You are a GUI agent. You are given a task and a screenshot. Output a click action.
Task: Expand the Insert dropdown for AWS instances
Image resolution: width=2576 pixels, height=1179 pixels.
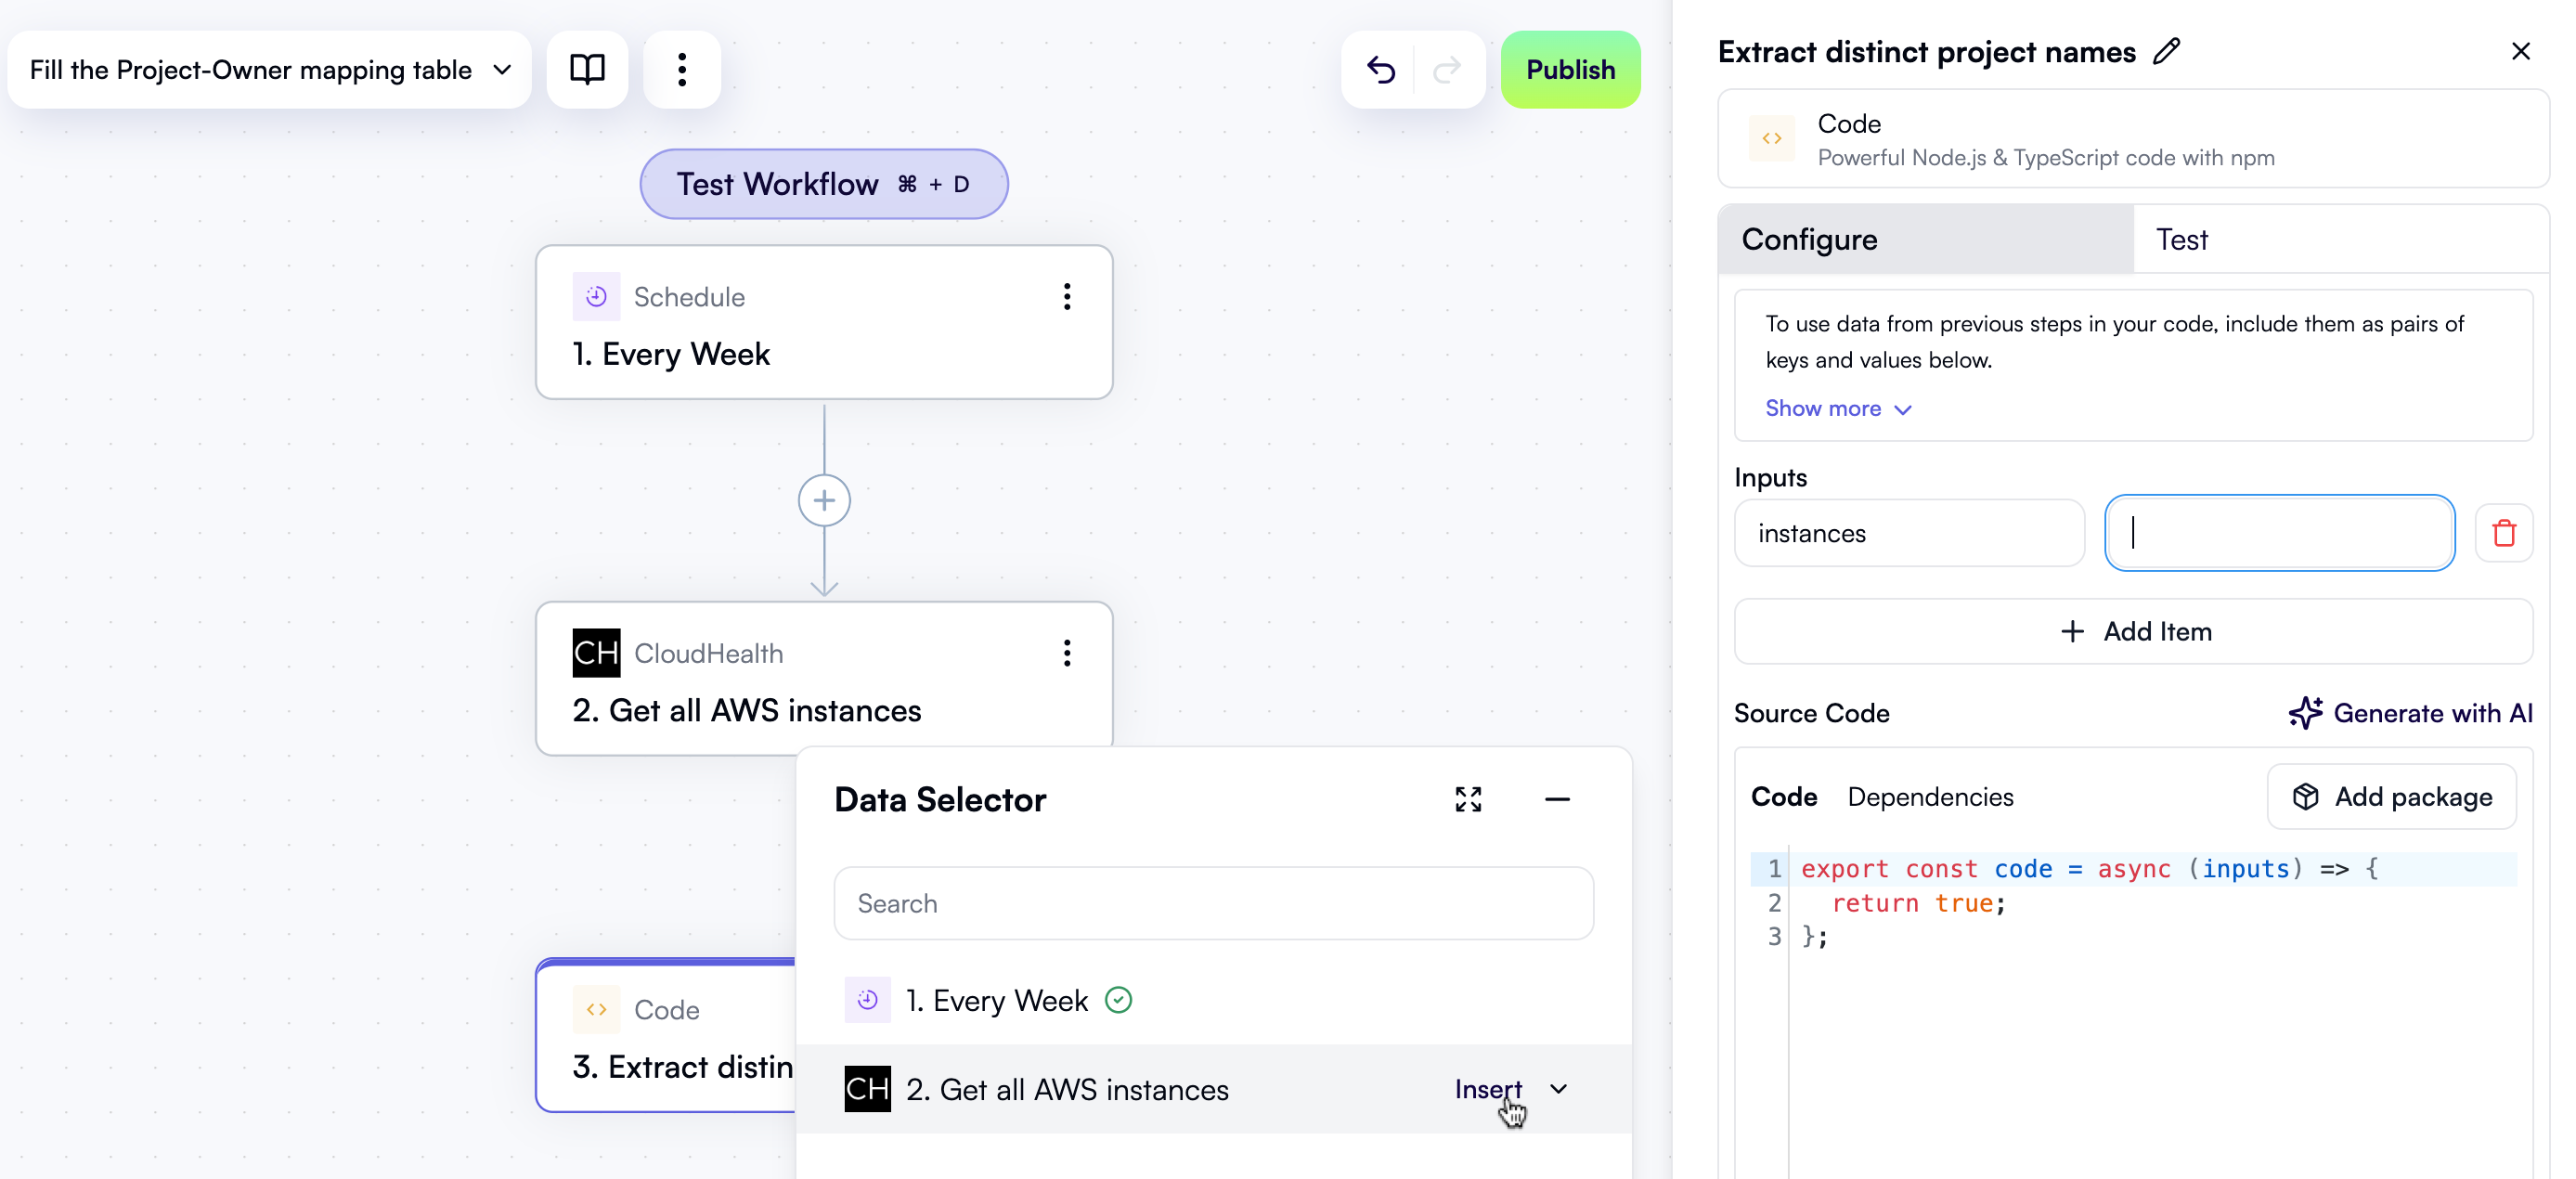tap(1558, 1089)
